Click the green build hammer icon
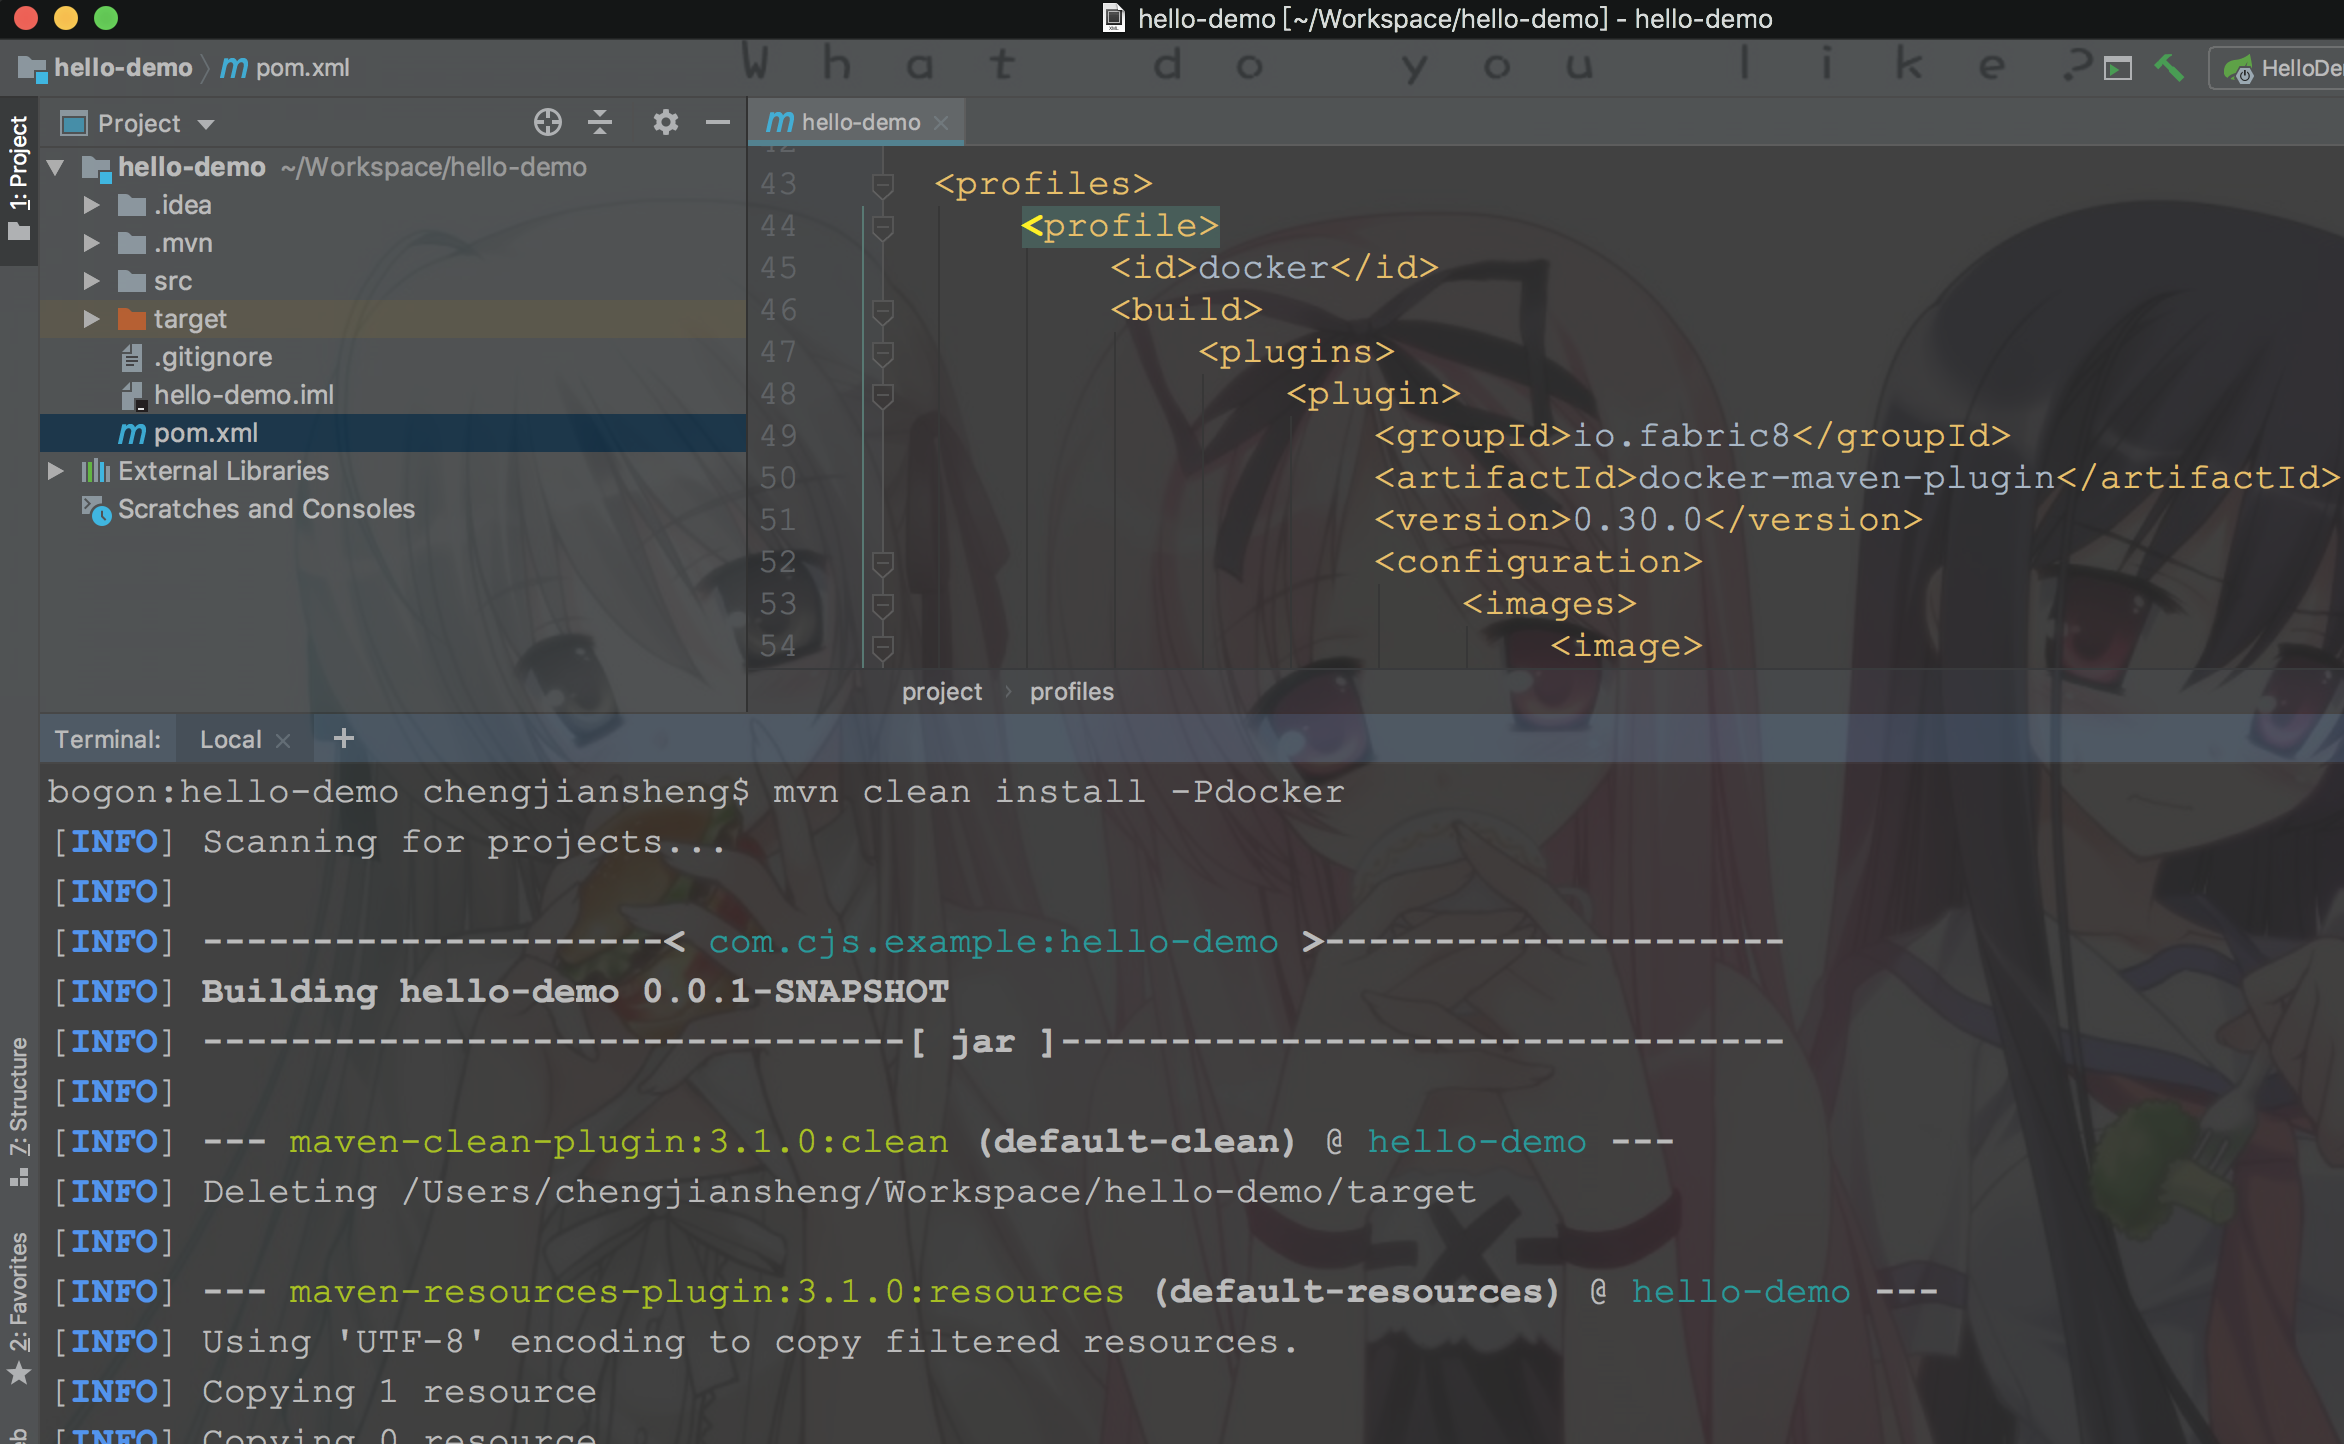This screenshot has width=2344, height=1444. 2169,68
